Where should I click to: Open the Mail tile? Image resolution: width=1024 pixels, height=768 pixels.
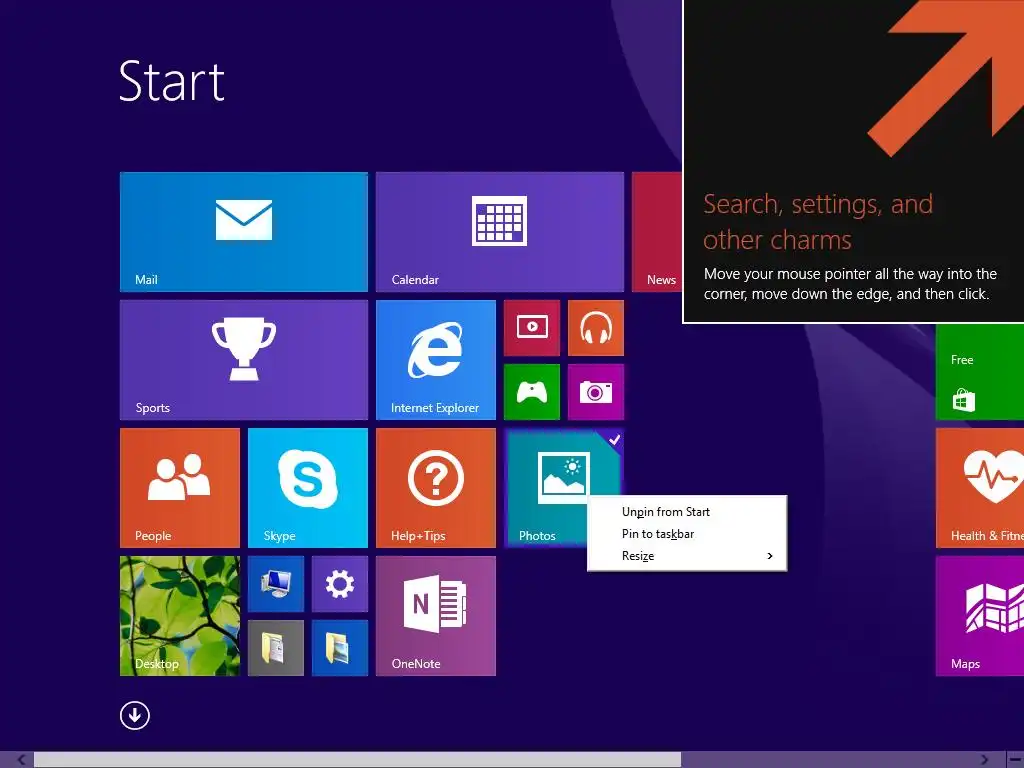pos(244,232)
